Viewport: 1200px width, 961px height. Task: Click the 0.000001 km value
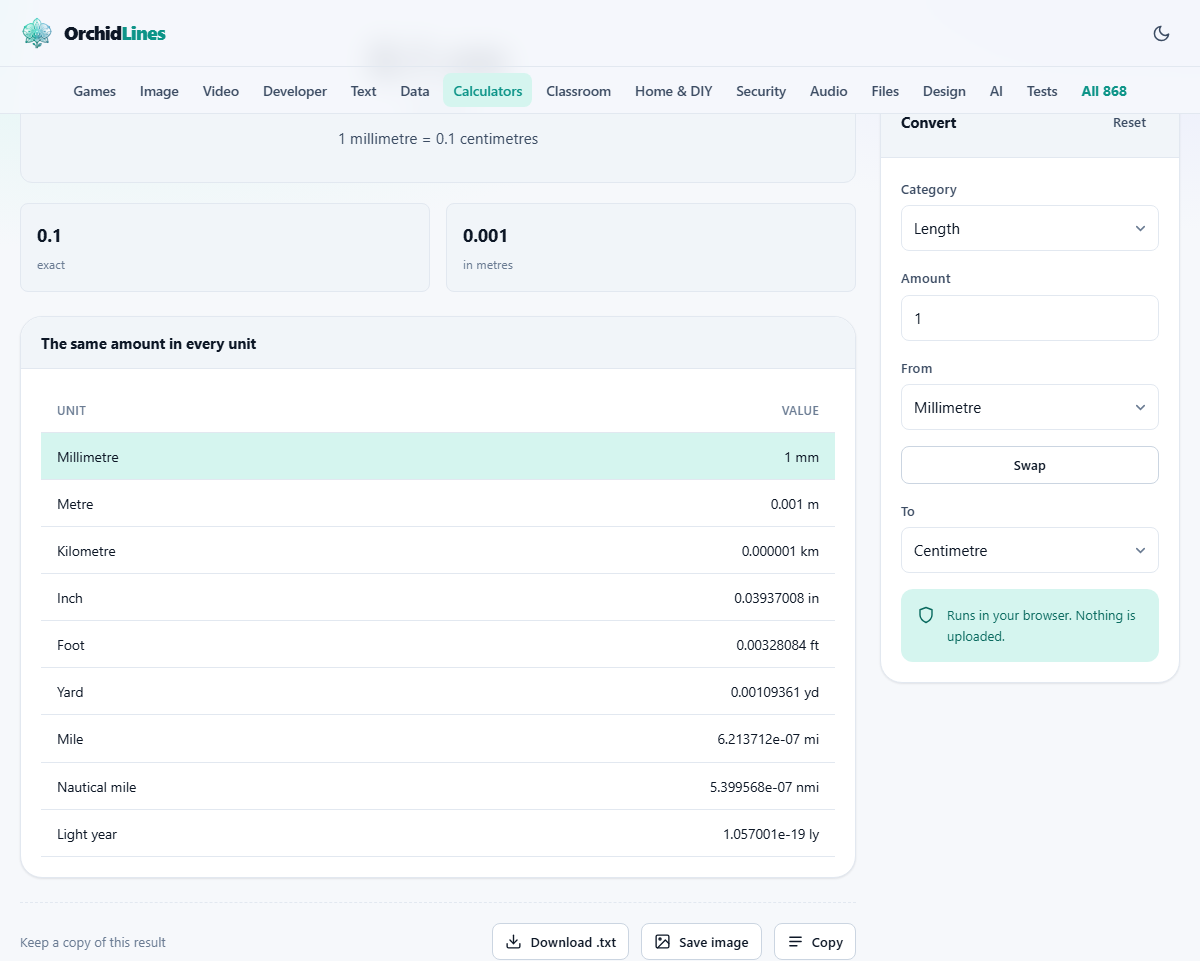tap(780, 551)
